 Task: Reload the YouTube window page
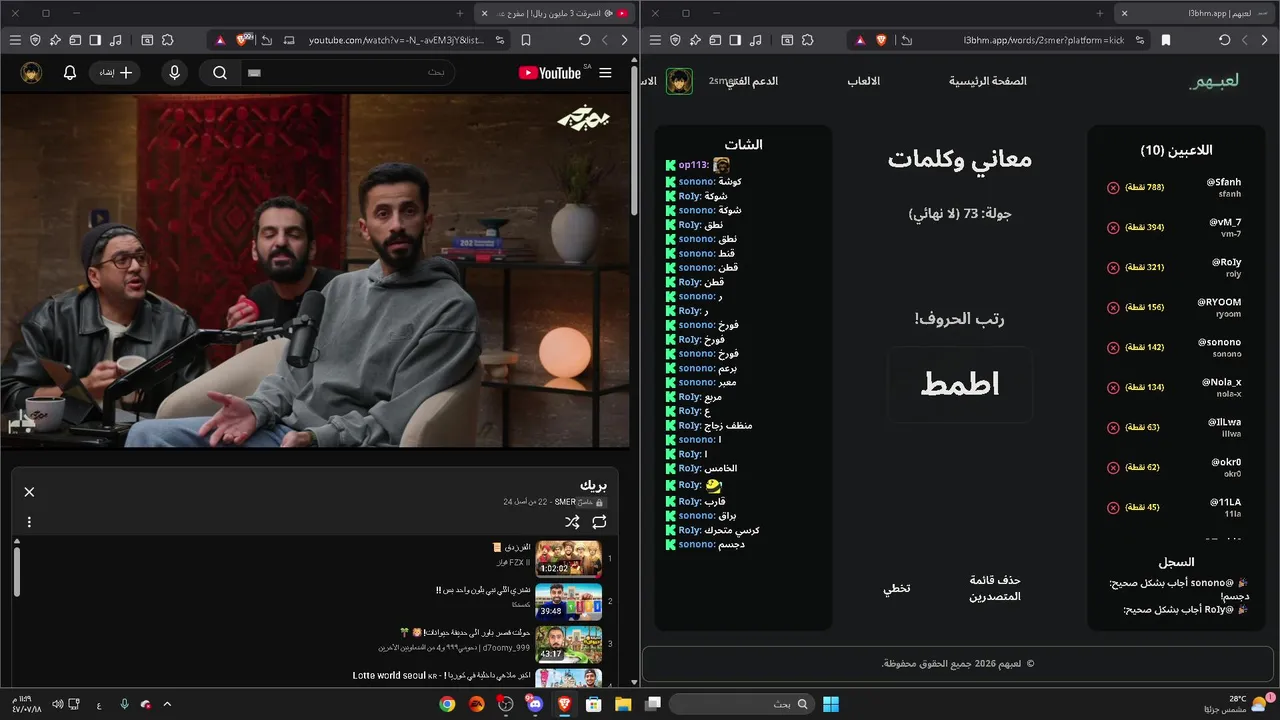pyautogui.click(x=584, y=40)
